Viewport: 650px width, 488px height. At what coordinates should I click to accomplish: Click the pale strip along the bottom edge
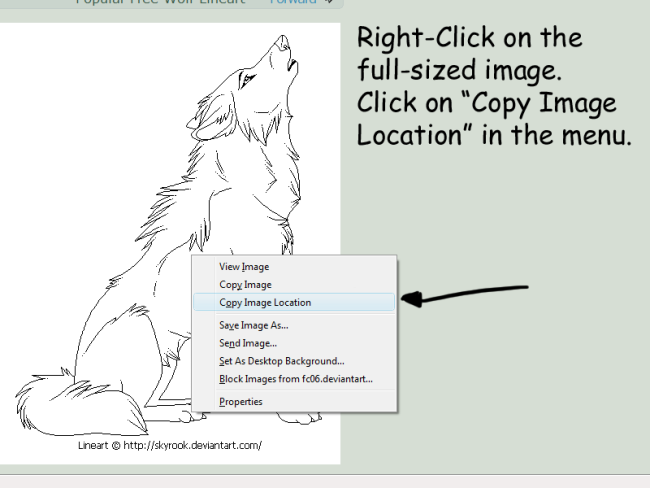coord(325,481)
